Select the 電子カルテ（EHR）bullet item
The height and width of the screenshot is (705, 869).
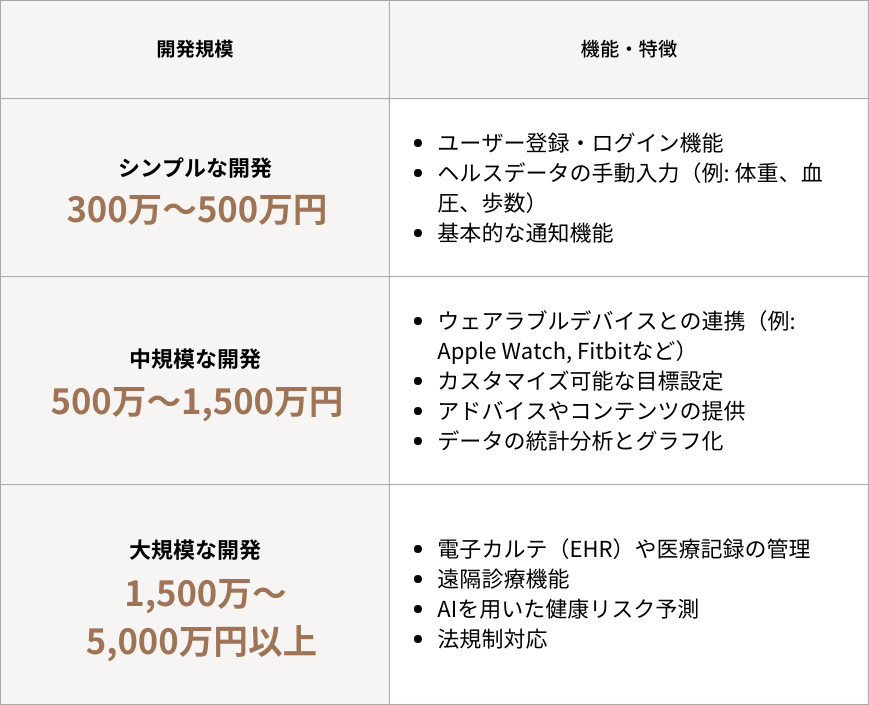624,549
